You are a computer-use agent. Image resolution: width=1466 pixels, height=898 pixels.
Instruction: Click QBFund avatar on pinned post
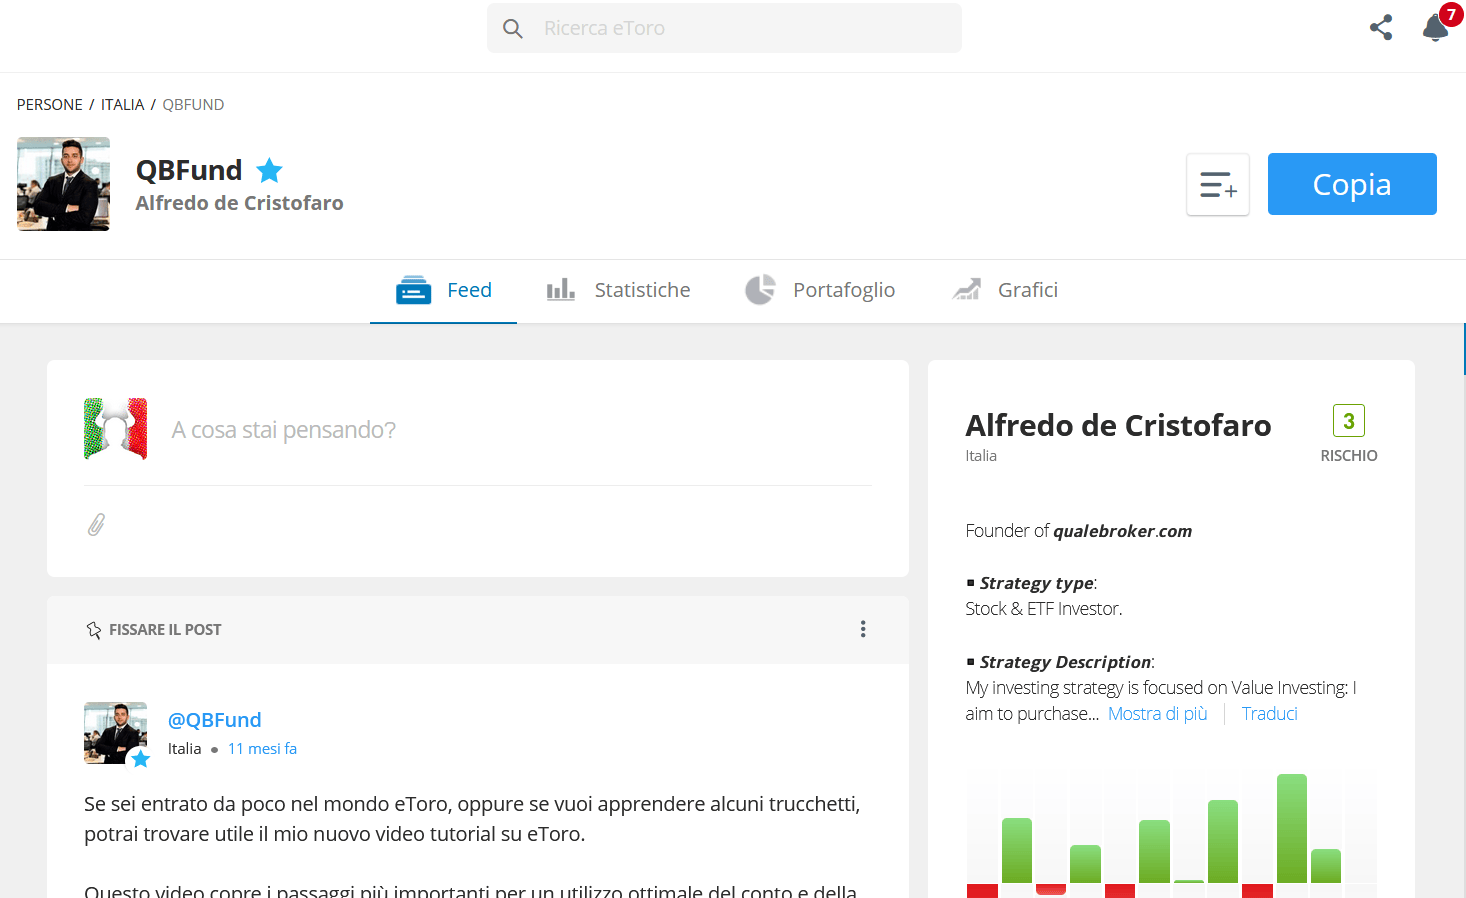tap(116, 733)
